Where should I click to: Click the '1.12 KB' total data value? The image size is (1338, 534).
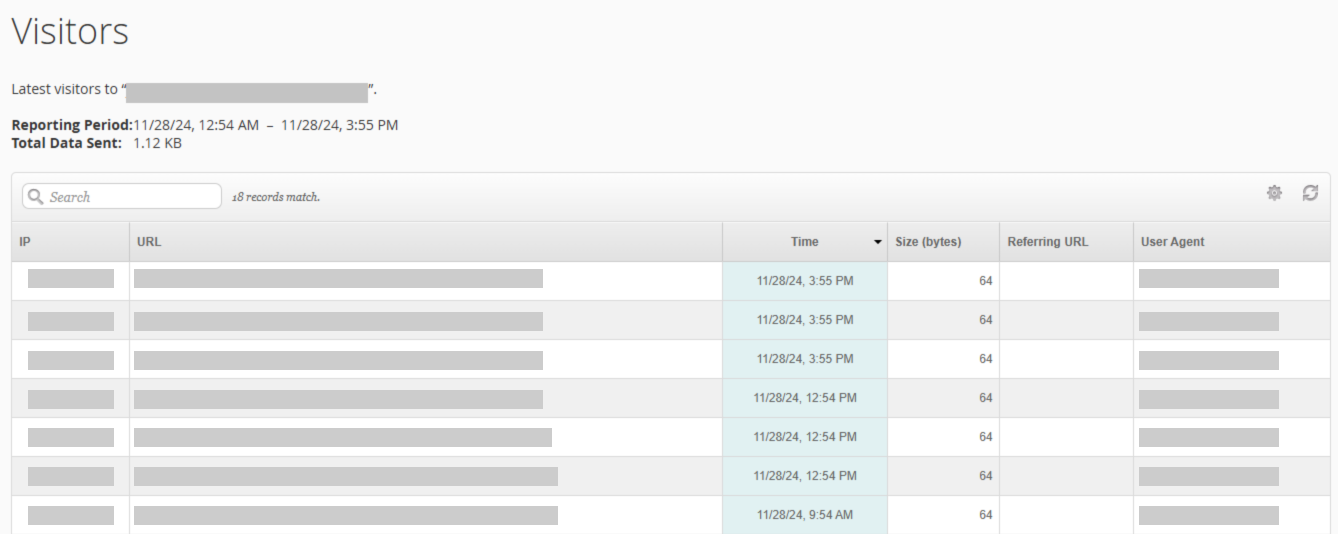pyautogui.click(x=158, y=143)
